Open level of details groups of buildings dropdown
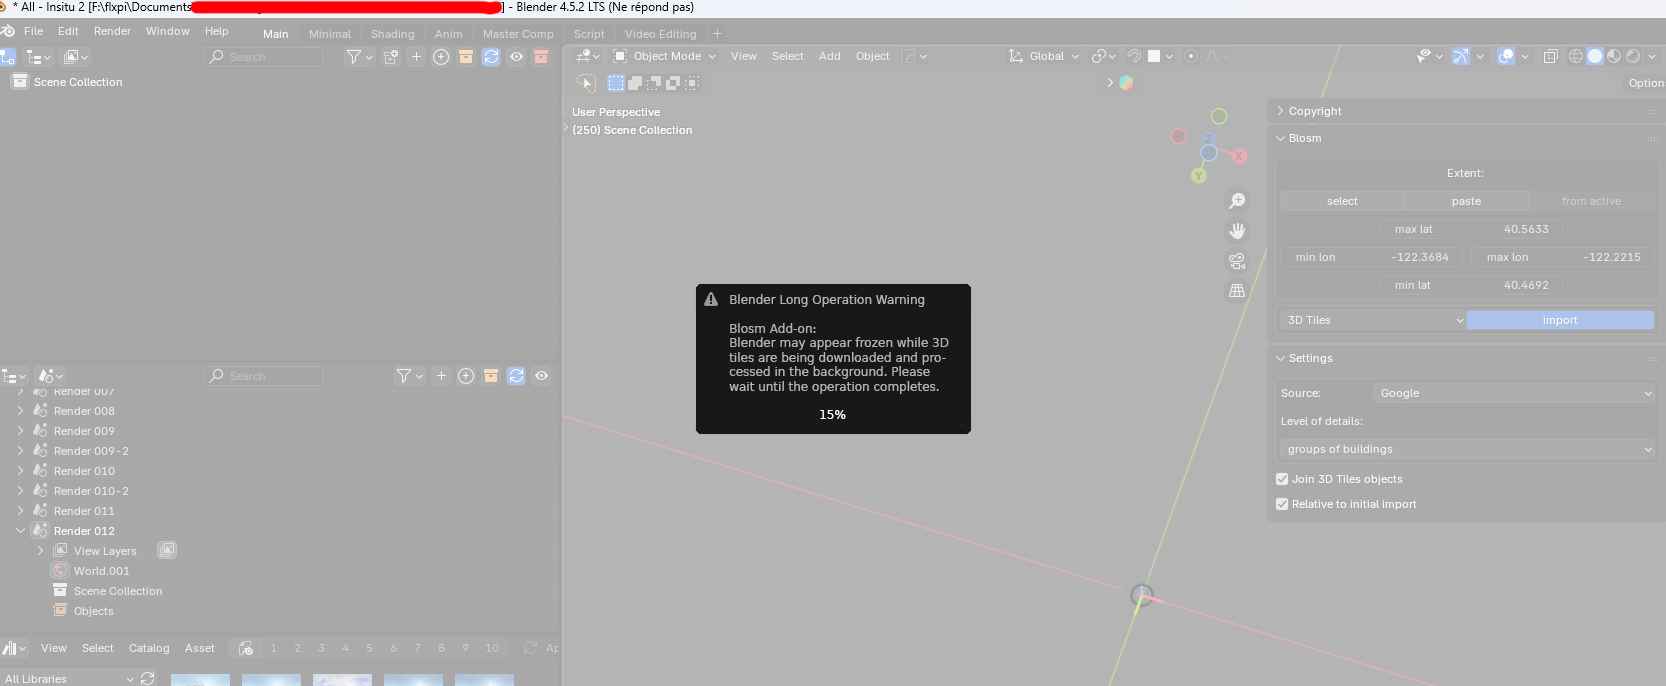Viewport: 1666px width, 686px height. 1468,449
